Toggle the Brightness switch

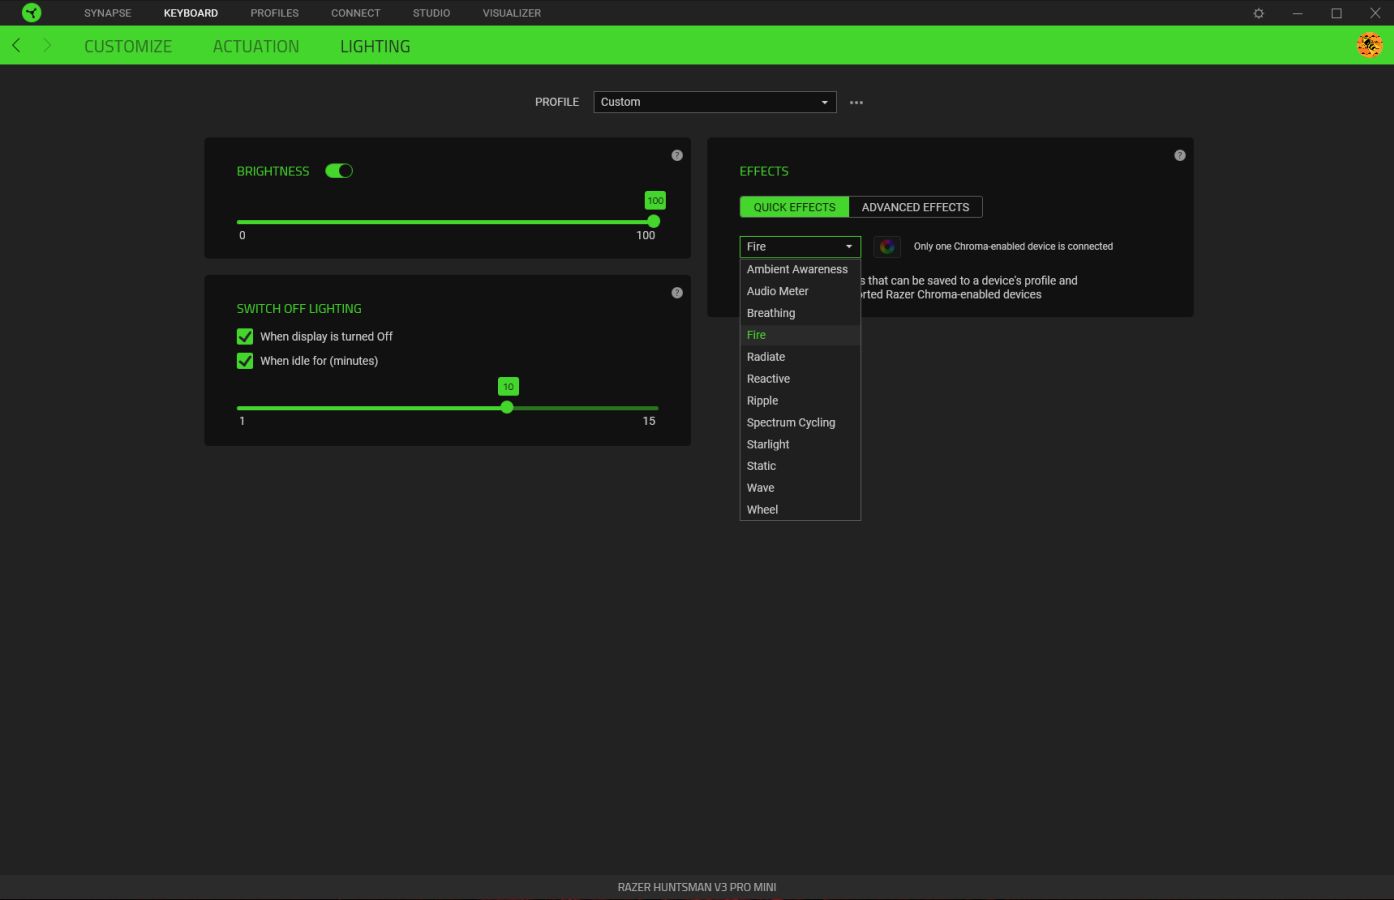(339, 171)
